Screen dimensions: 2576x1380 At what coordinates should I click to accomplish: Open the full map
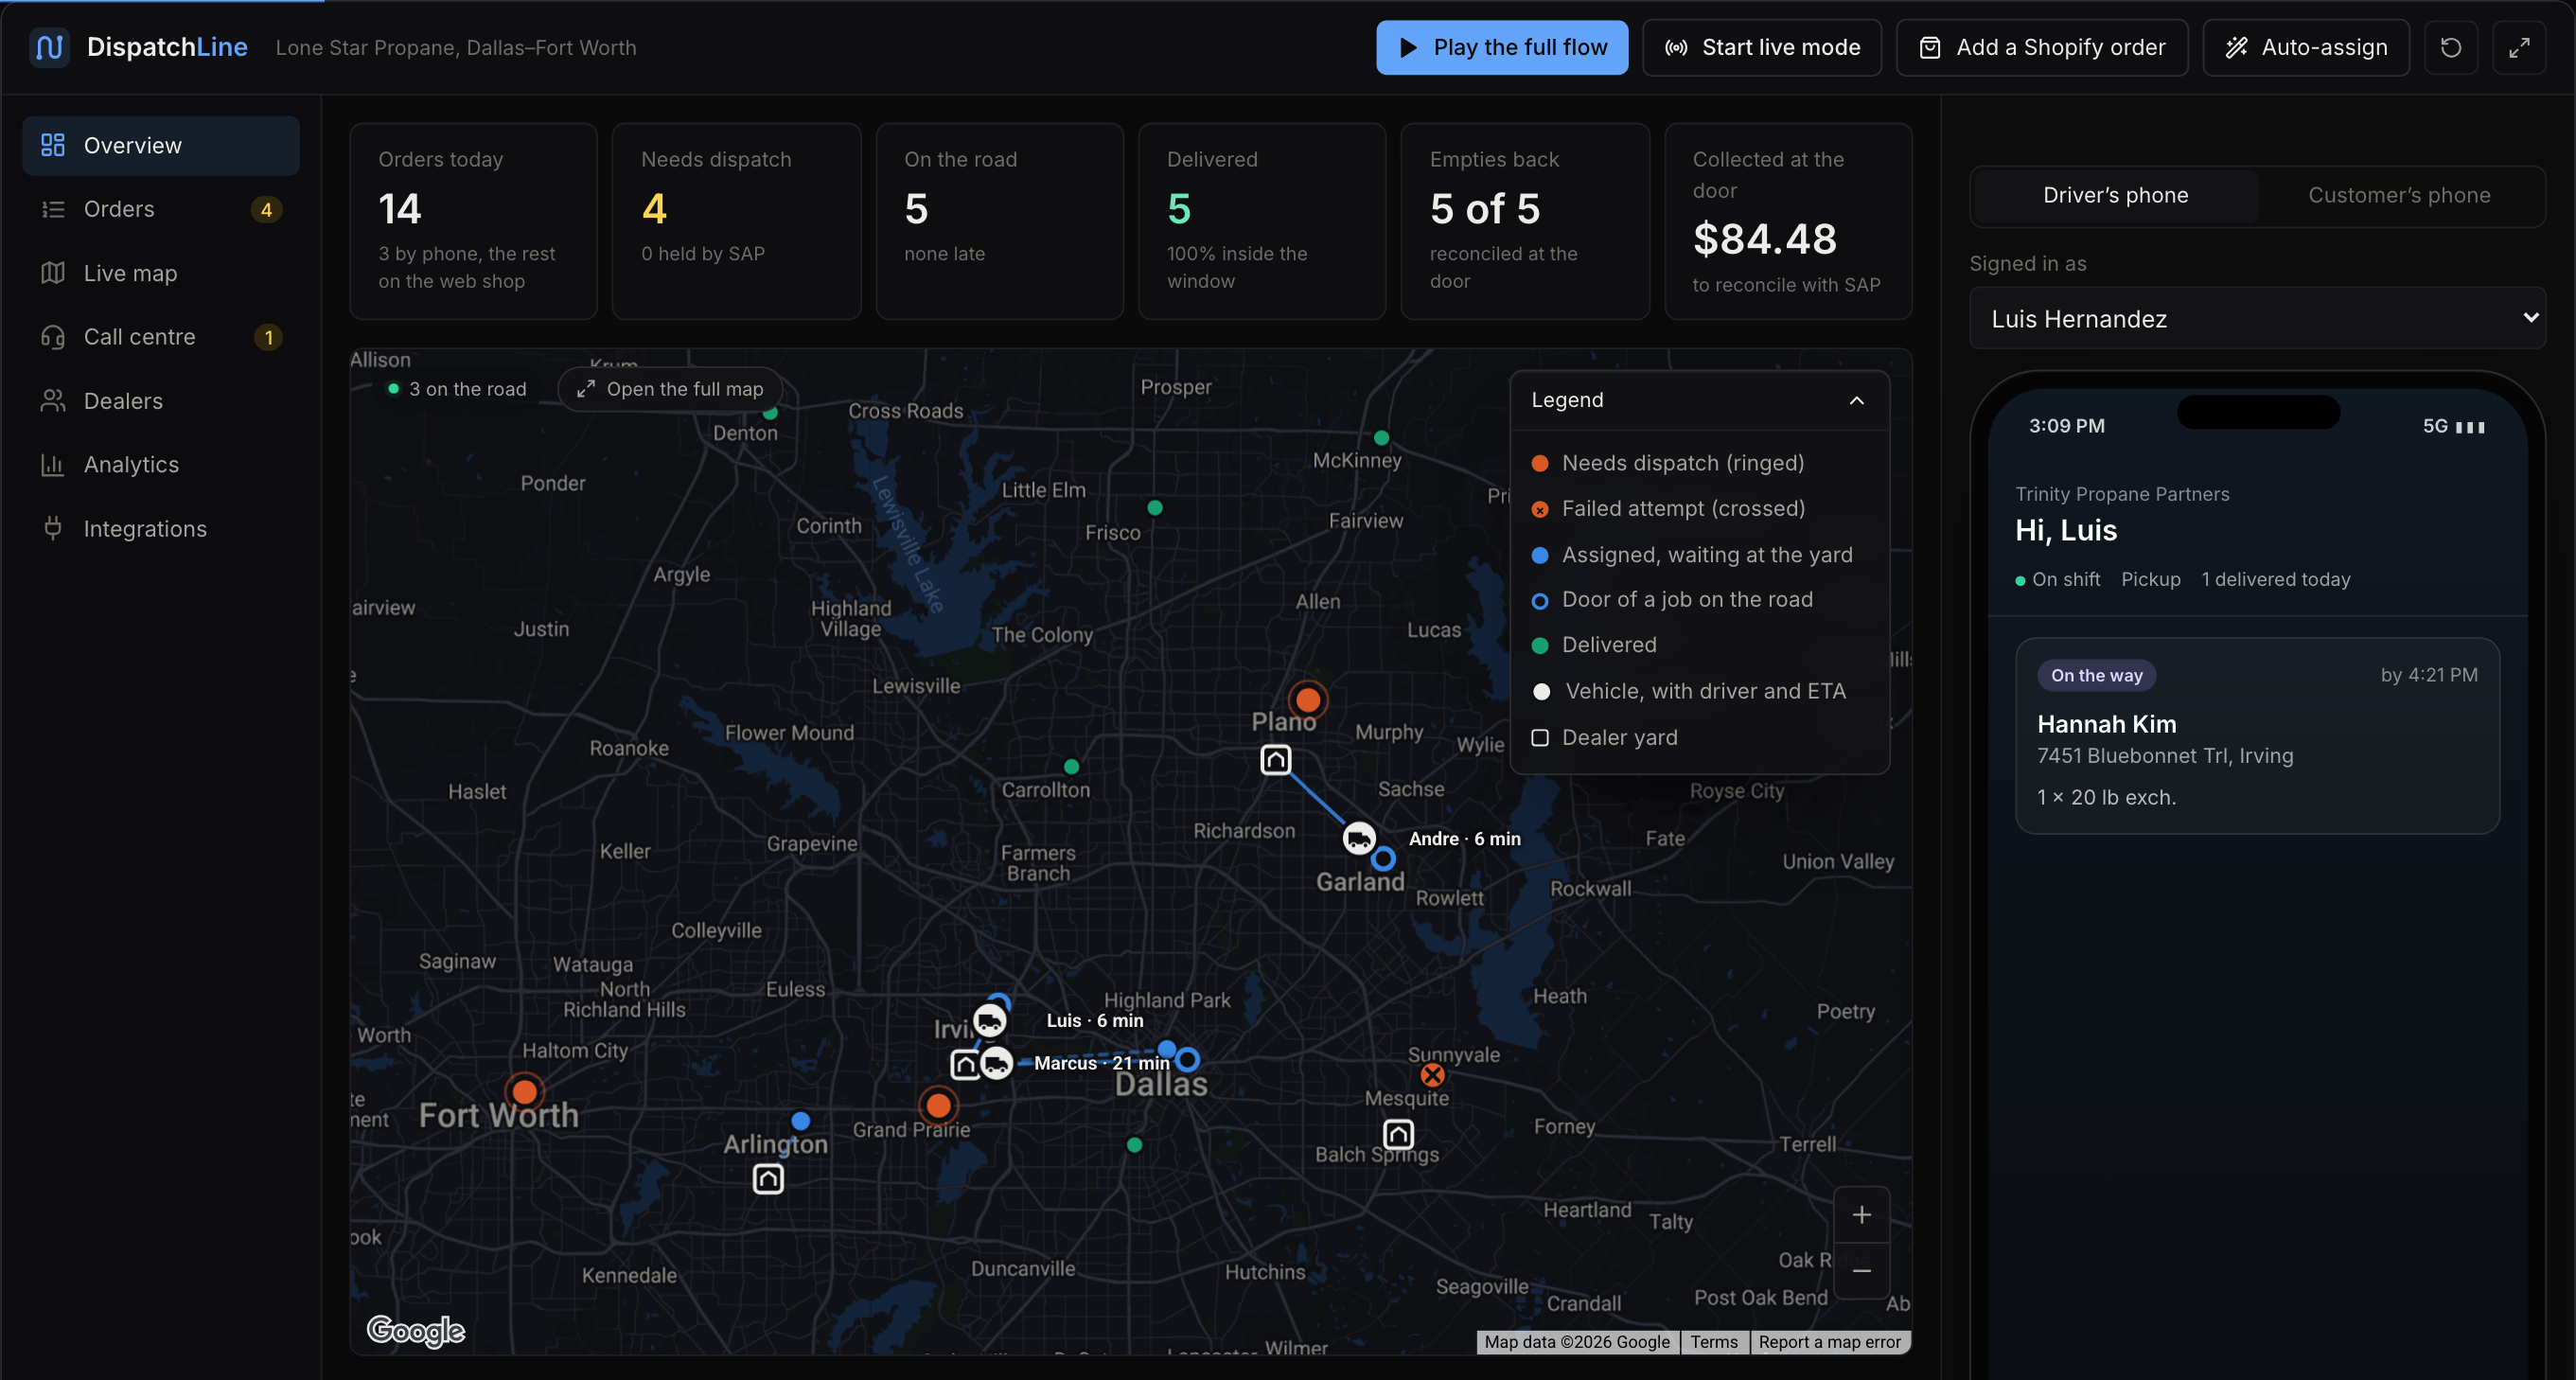[x=670, y=389]
